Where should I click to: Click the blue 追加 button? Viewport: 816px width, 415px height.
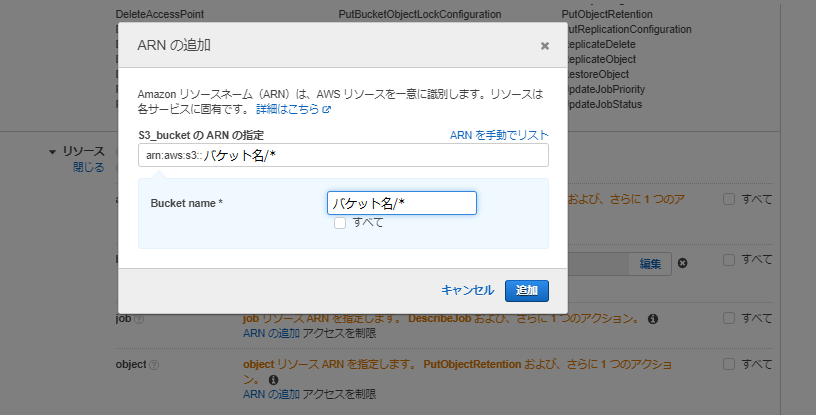point(527,291)
